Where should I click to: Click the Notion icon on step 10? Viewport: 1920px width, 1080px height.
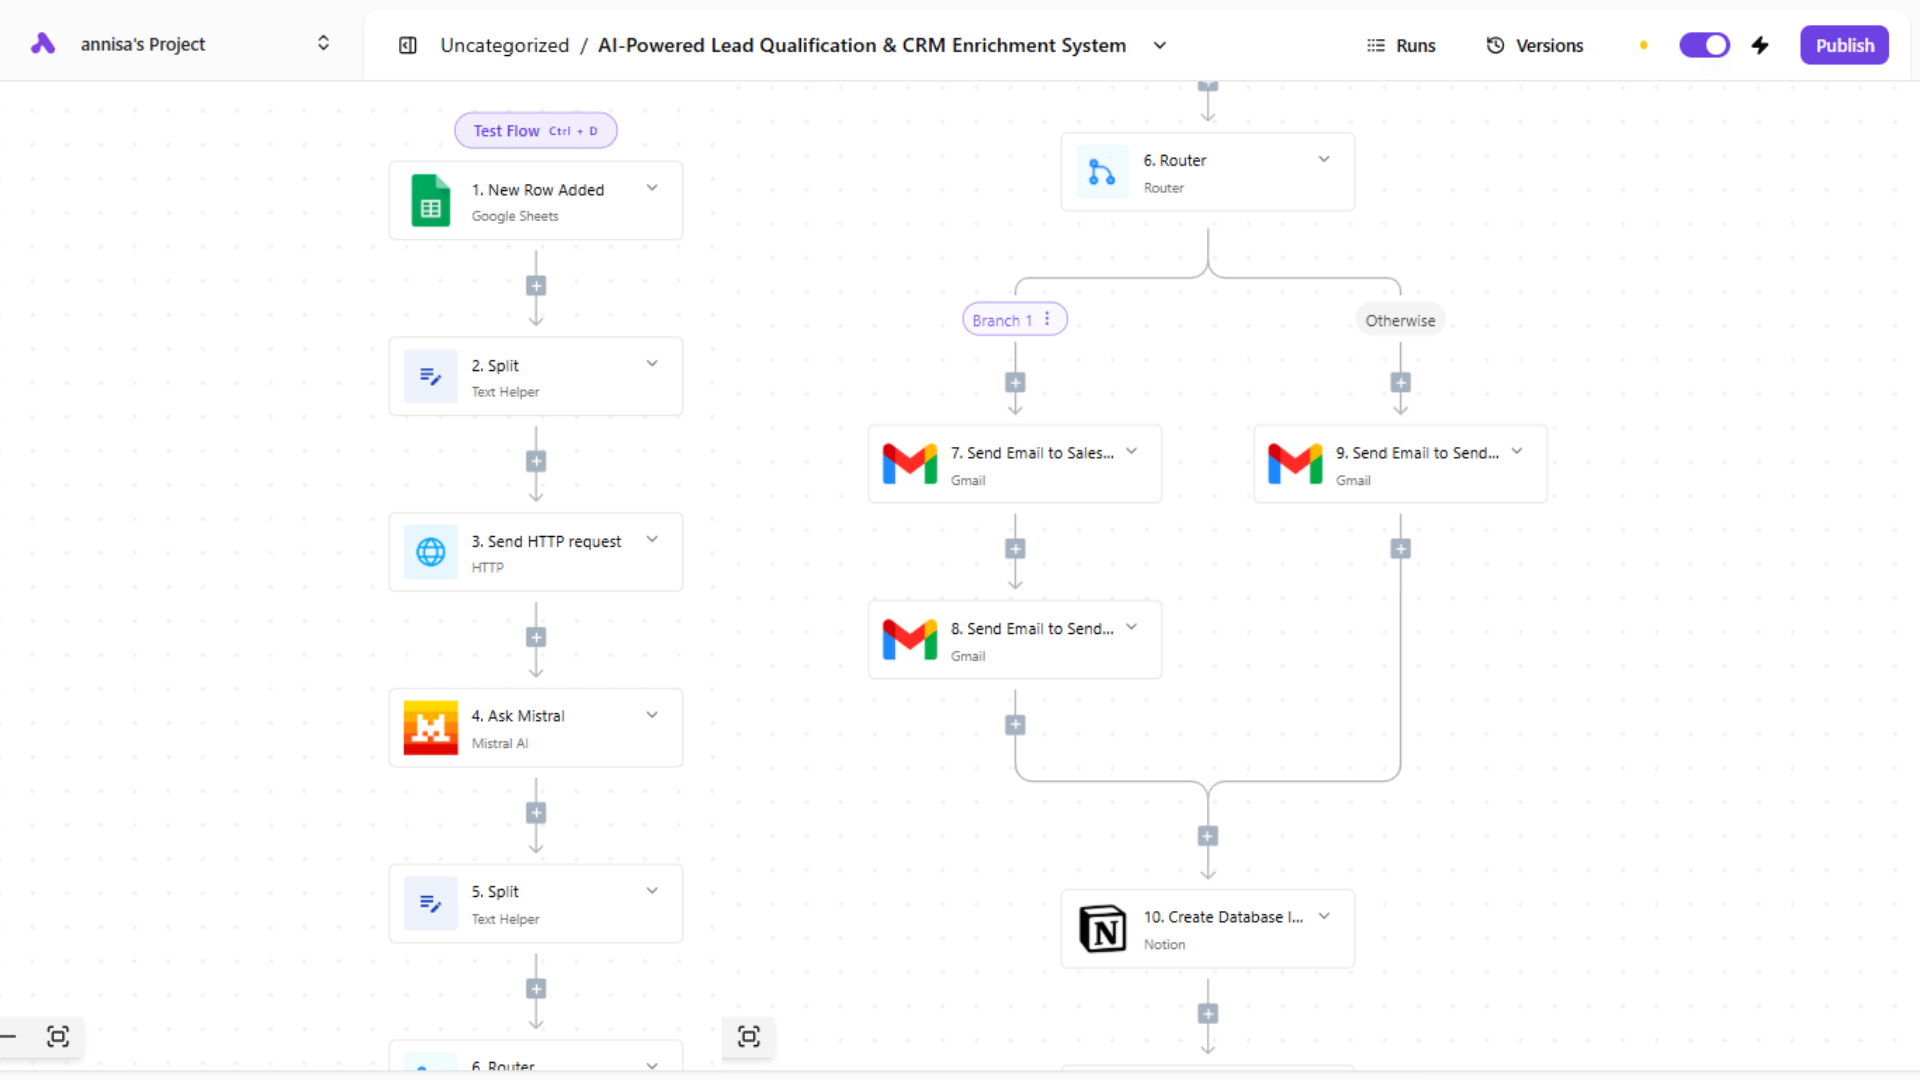click(x=1102, y=929)
